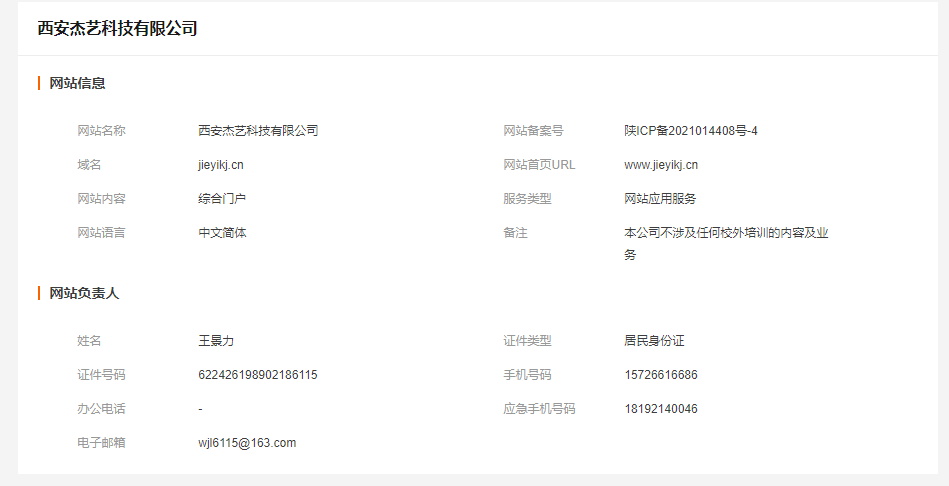
Task: Click the 中文简体 website language value
Action: pyautogui.click(x=222, y=233)
